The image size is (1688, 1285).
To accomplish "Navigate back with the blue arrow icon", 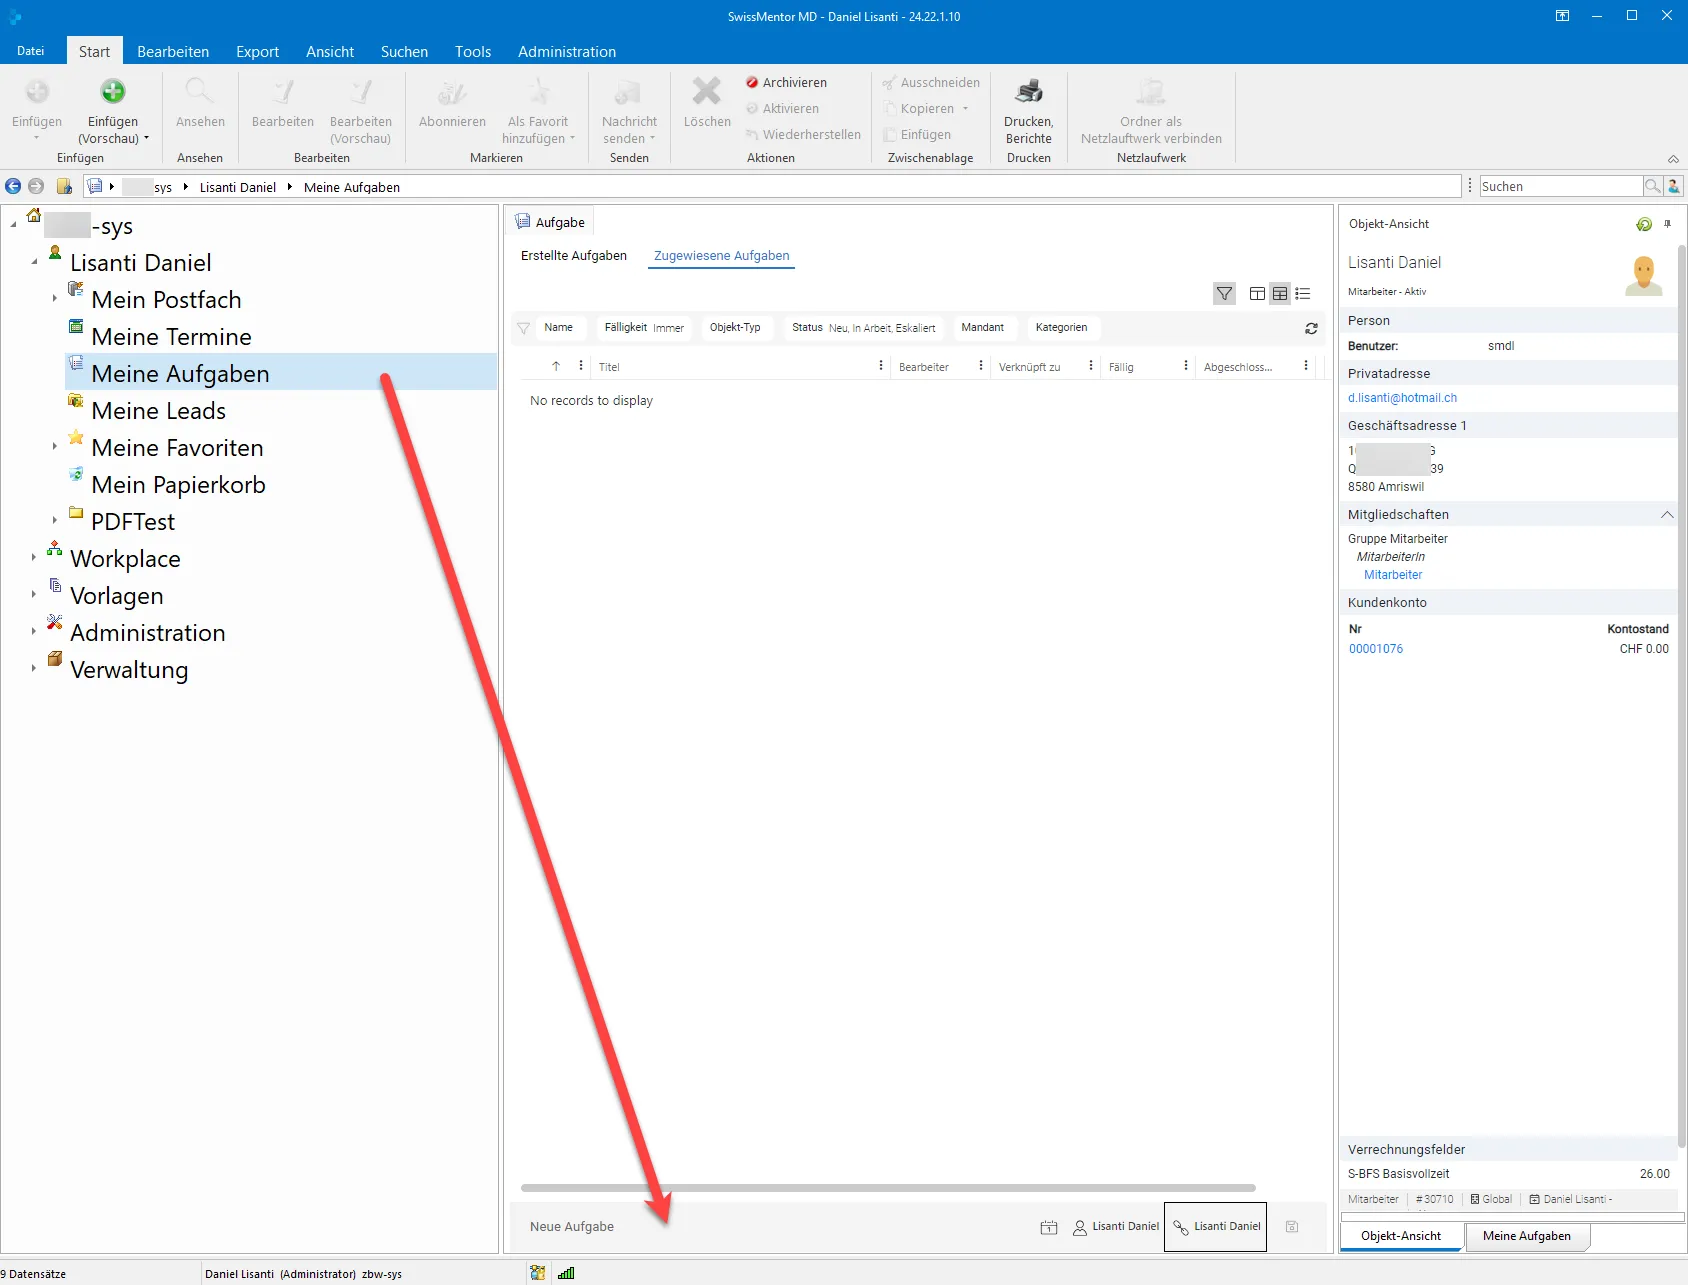I will tap(13, 186).
